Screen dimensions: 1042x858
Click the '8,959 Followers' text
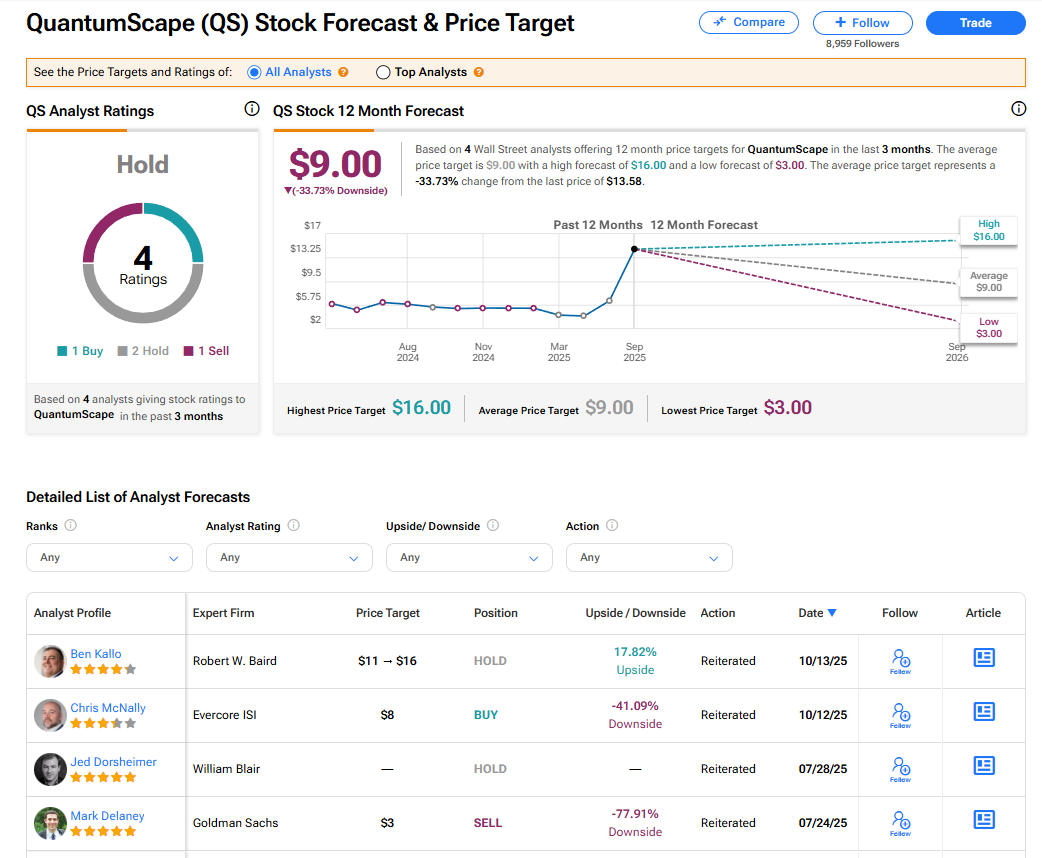[862, 44]
